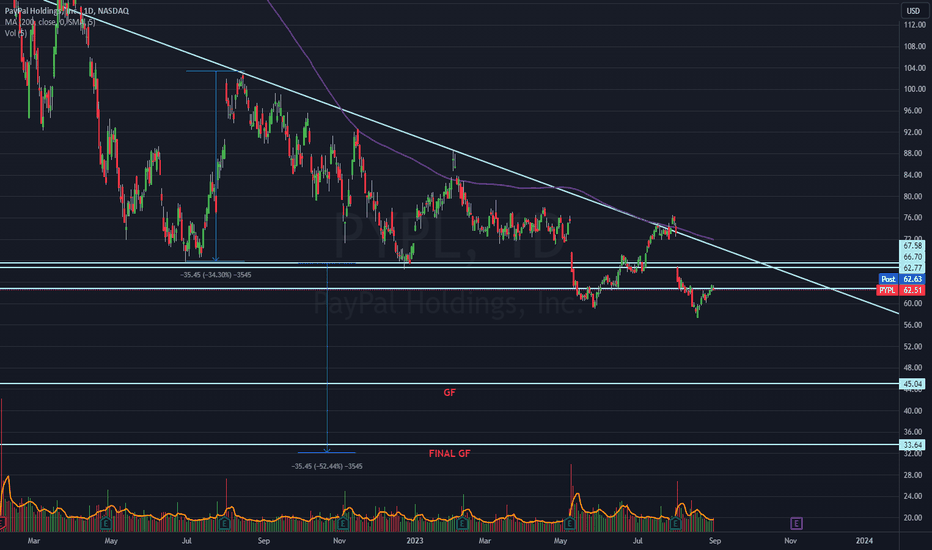Click the 112.00 price axis label

tap(914, 25)
